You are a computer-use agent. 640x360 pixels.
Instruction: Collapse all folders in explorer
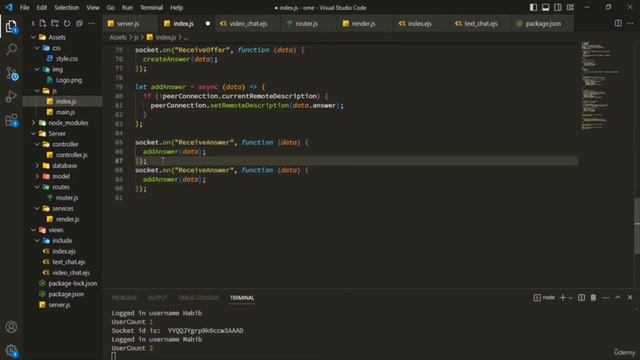[79, 24]
